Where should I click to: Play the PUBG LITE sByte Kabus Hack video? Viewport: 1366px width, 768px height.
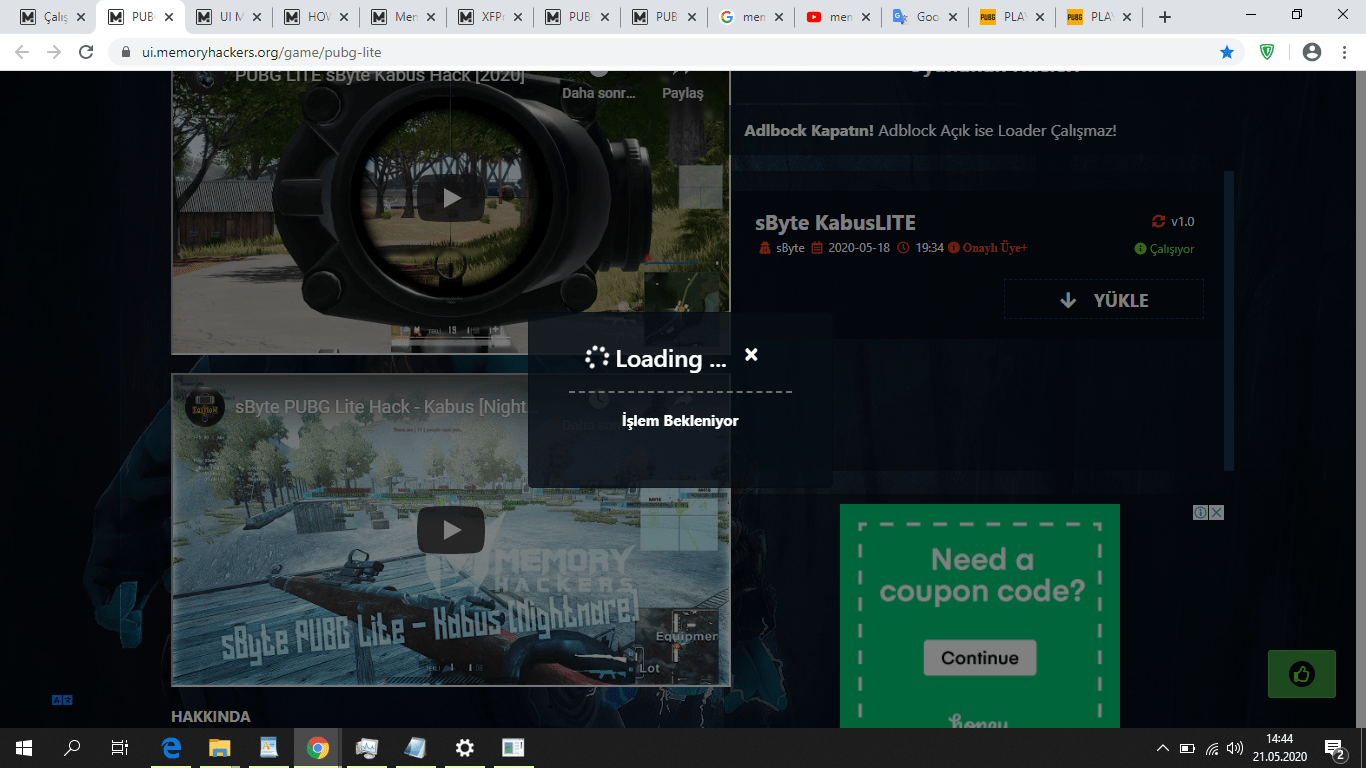450,198
